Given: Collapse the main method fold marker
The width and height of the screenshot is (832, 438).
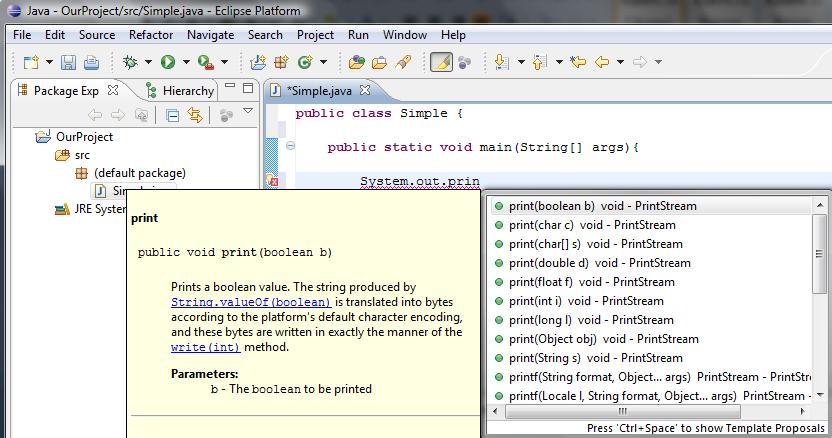Looking at the screenshot, I should 290,145.
